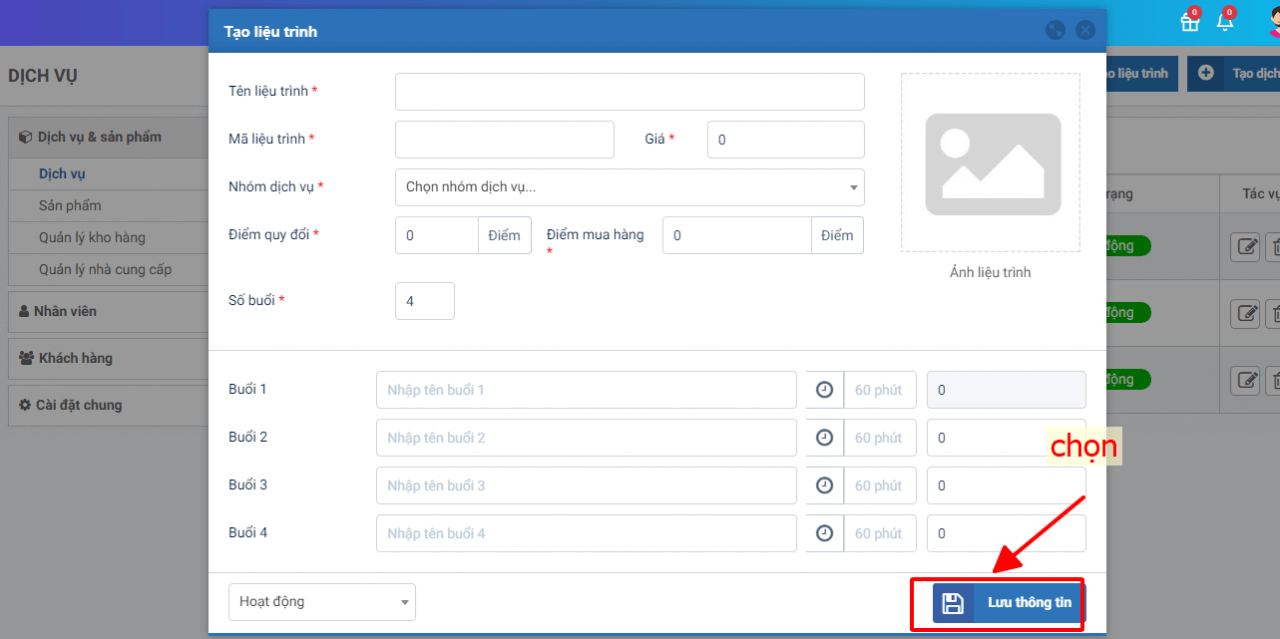The image size is (1280, 639).
Task: Select Quản lý kho hàng menu item
Action: click(x=92, y=237)
